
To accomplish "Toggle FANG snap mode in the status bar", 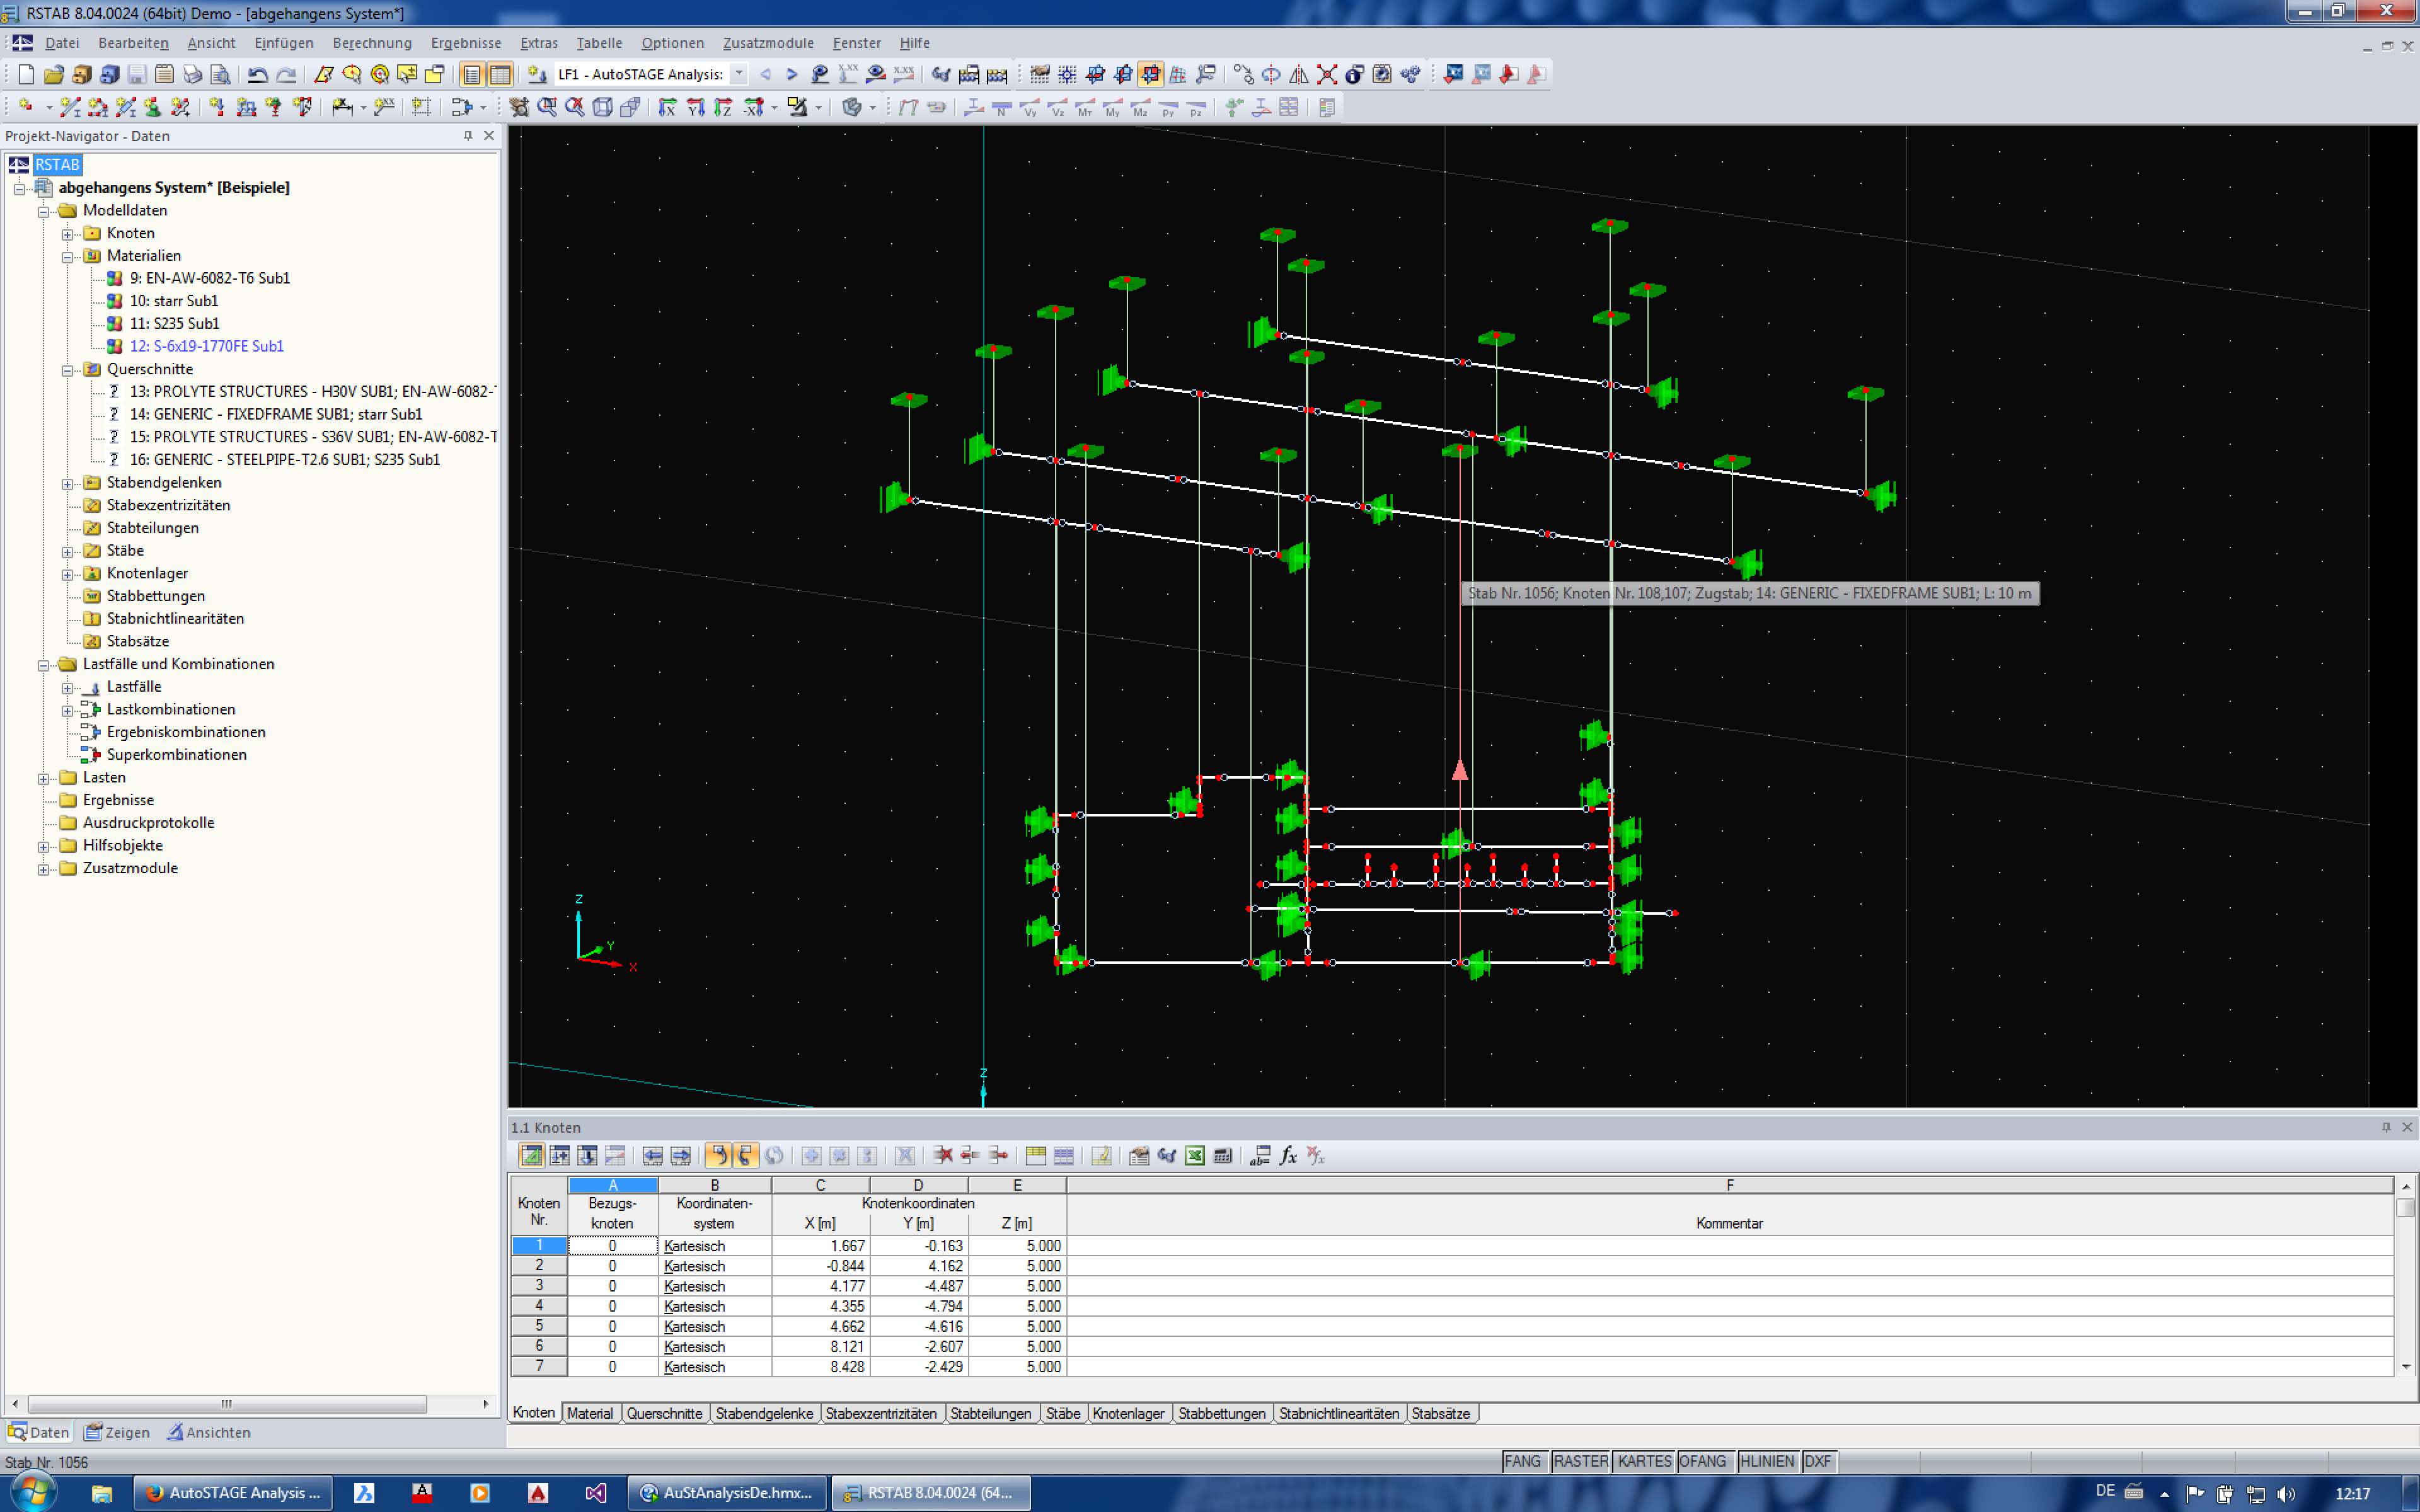I will click(1524, 1461).
